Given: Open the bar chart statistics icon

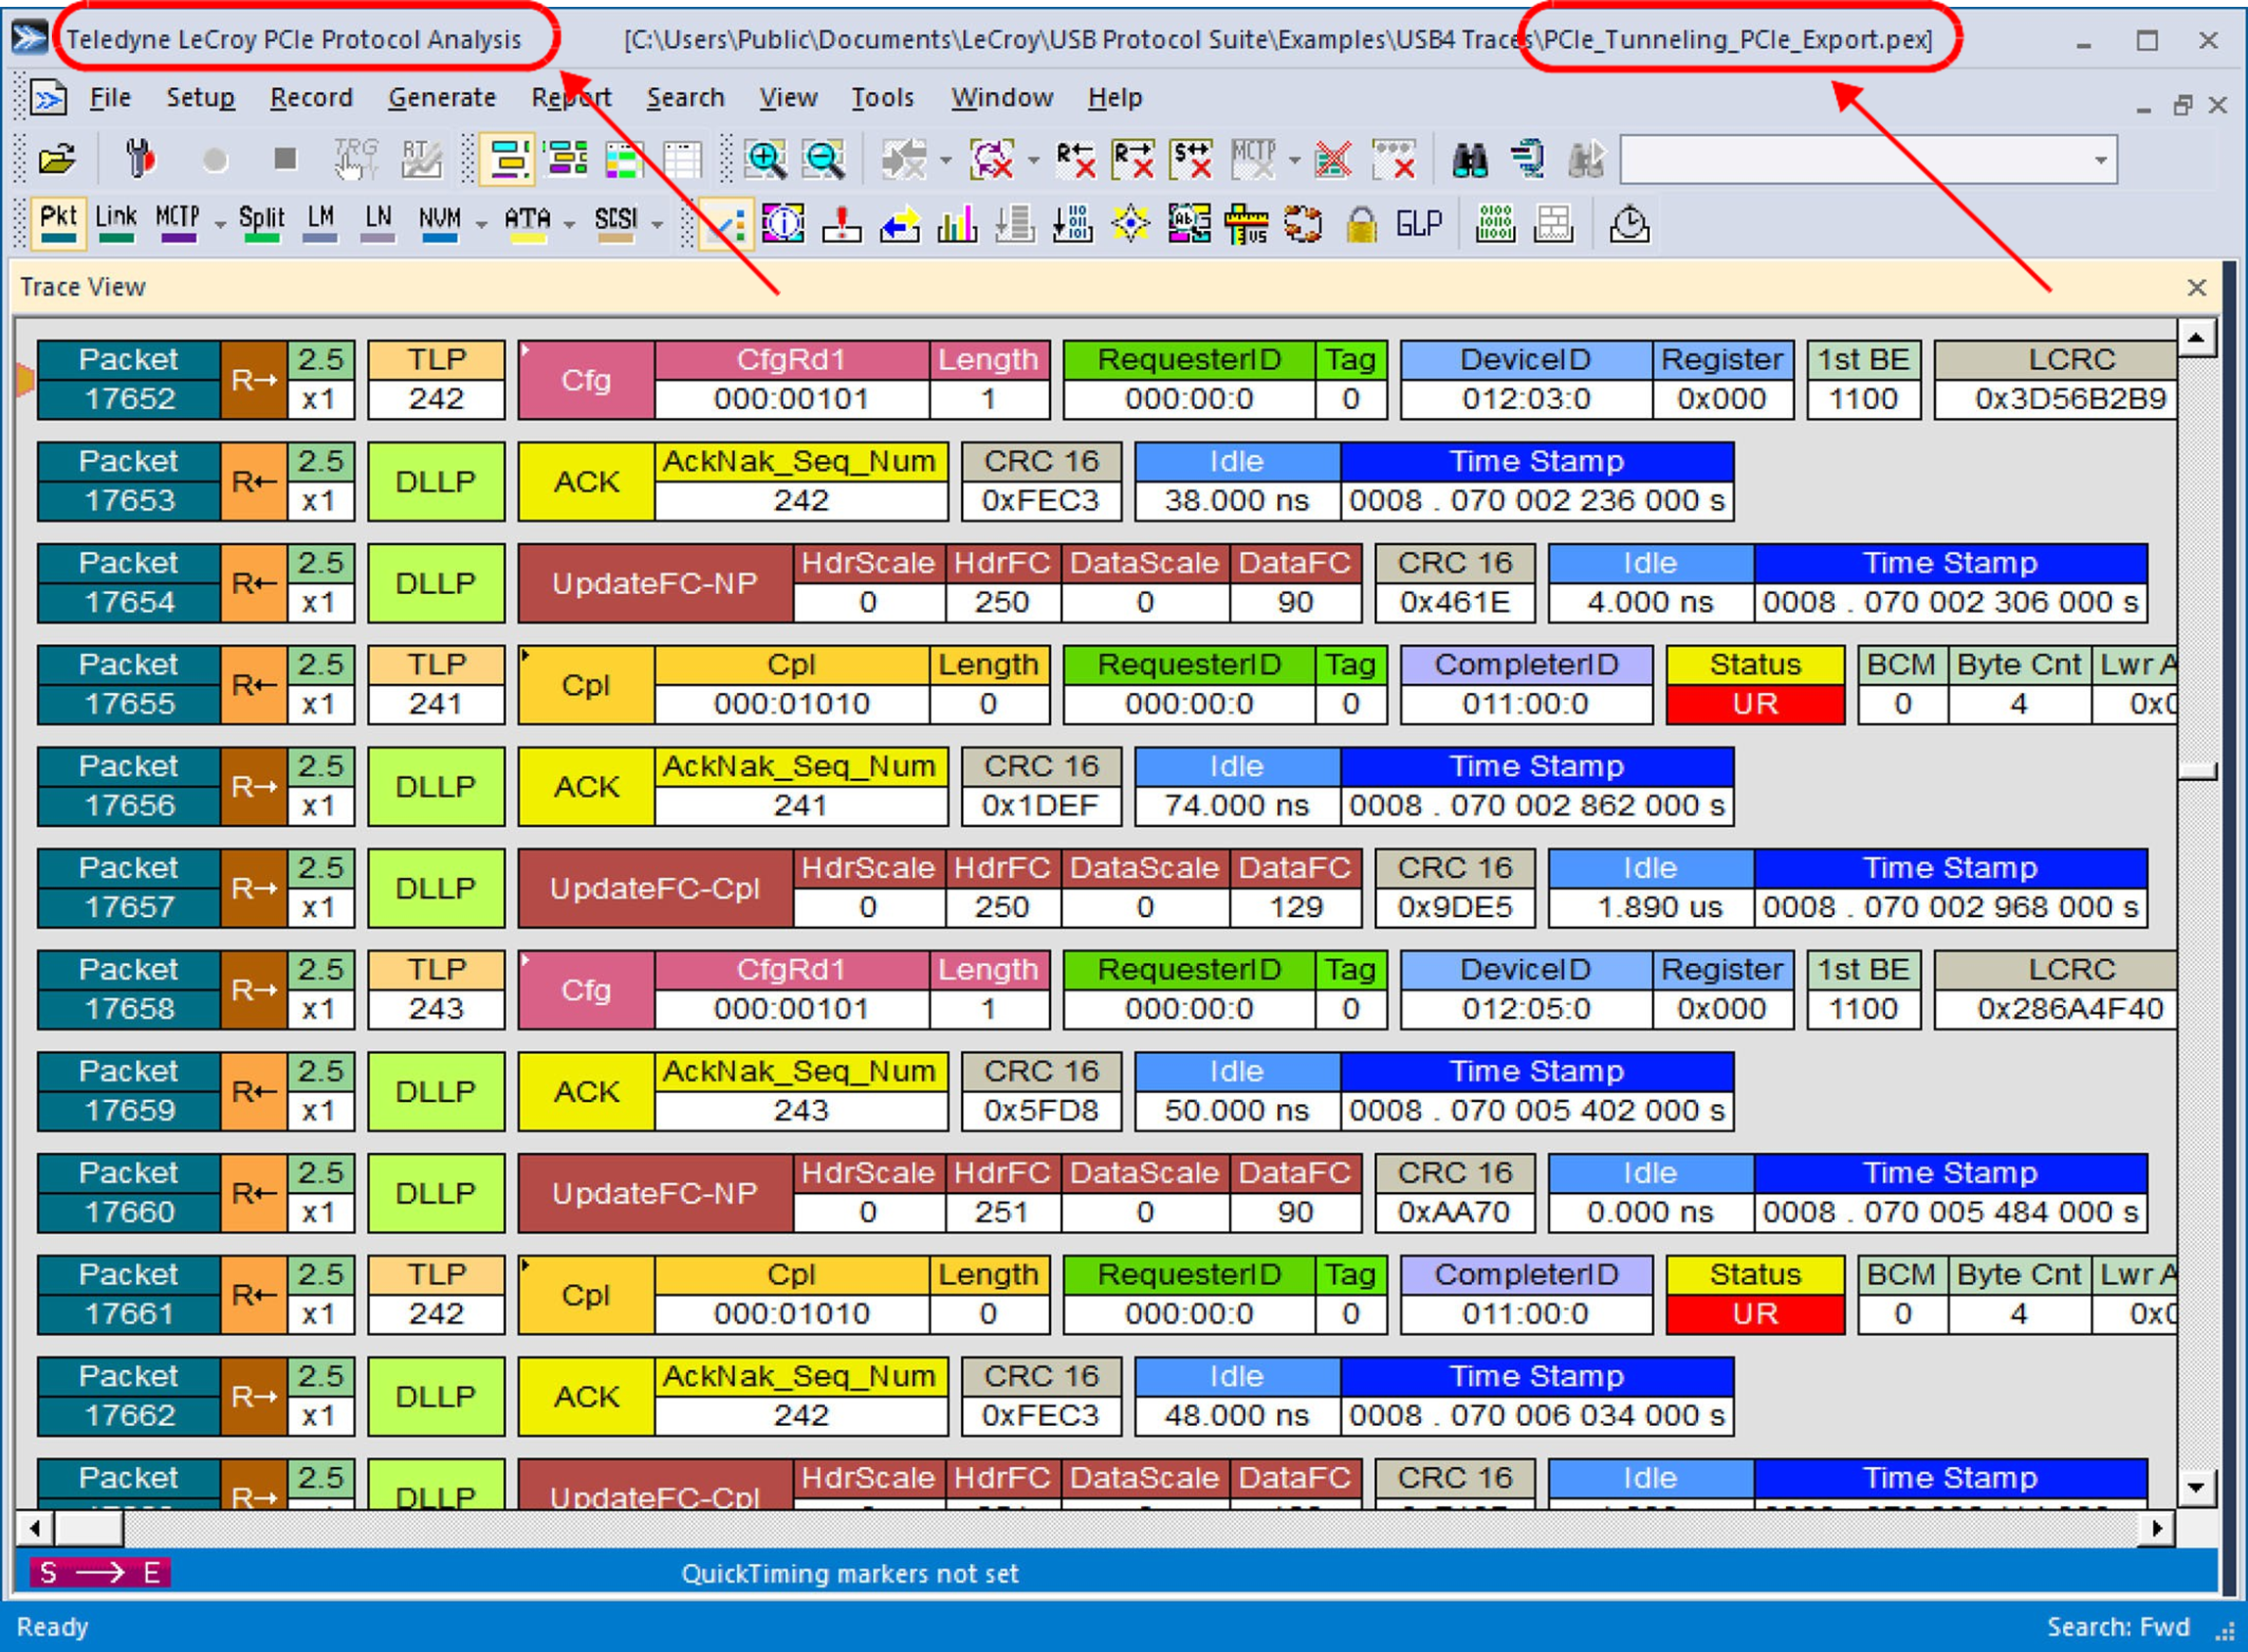Looking at the screenshot, I should (x=957, y=224).
